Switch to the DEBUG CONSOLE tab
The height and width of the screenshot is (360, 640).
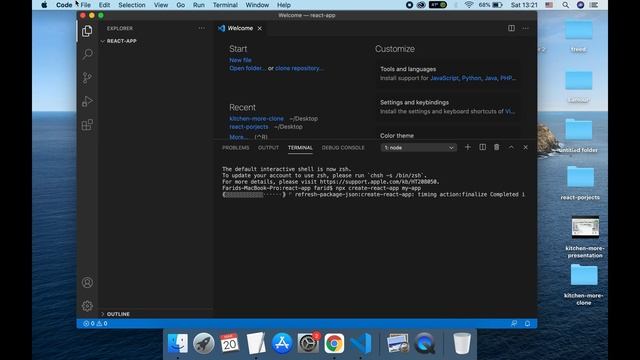point(343,147)
